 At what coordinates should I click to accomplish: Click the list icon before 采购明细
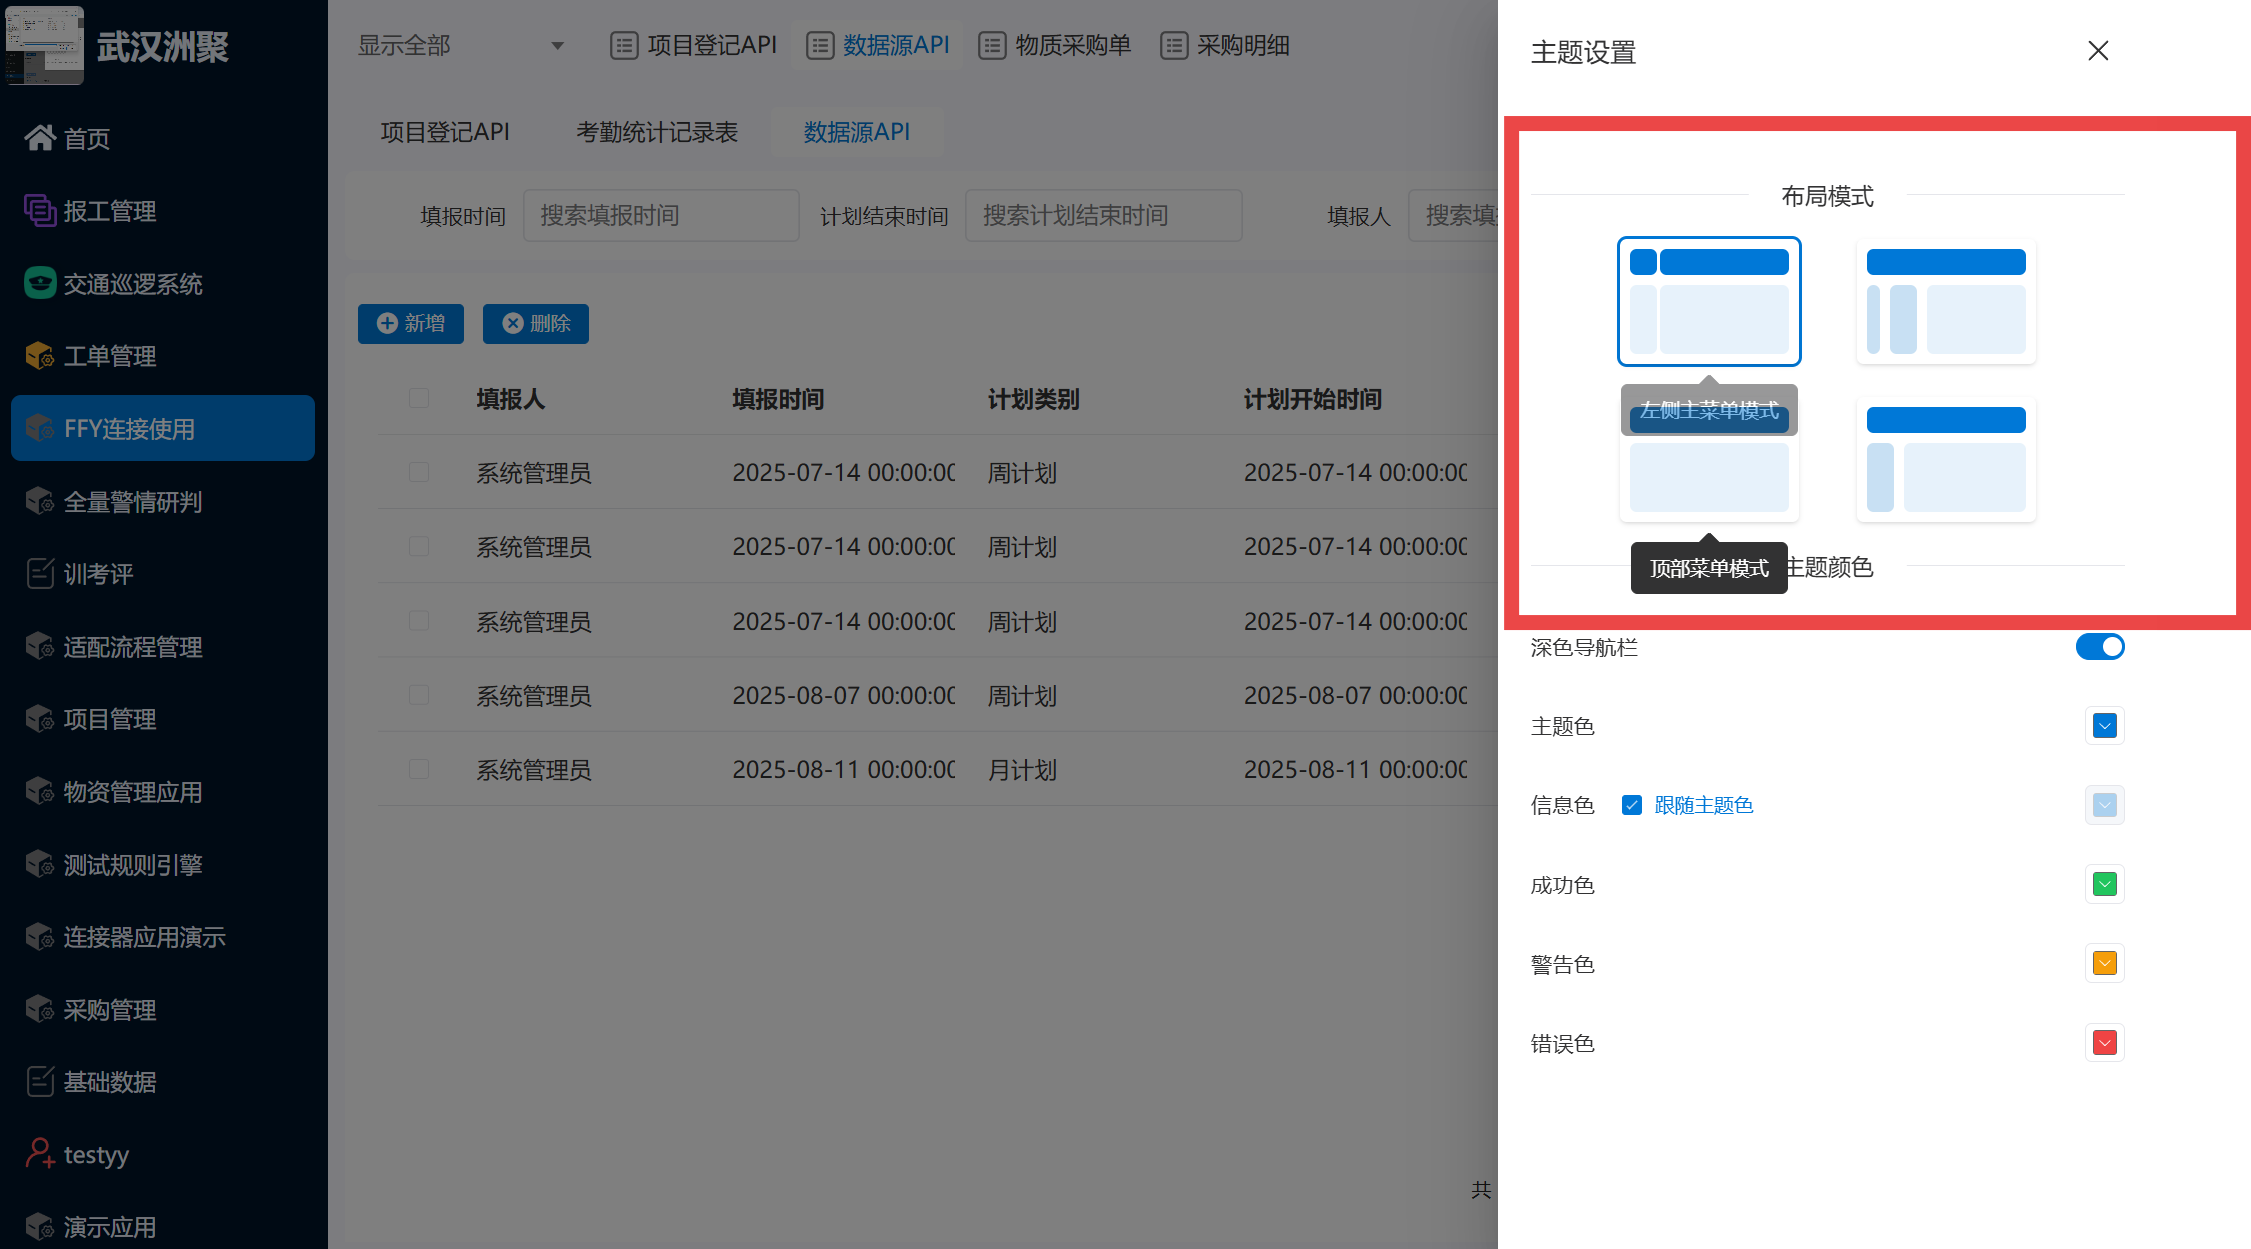tap(1174, 46)
